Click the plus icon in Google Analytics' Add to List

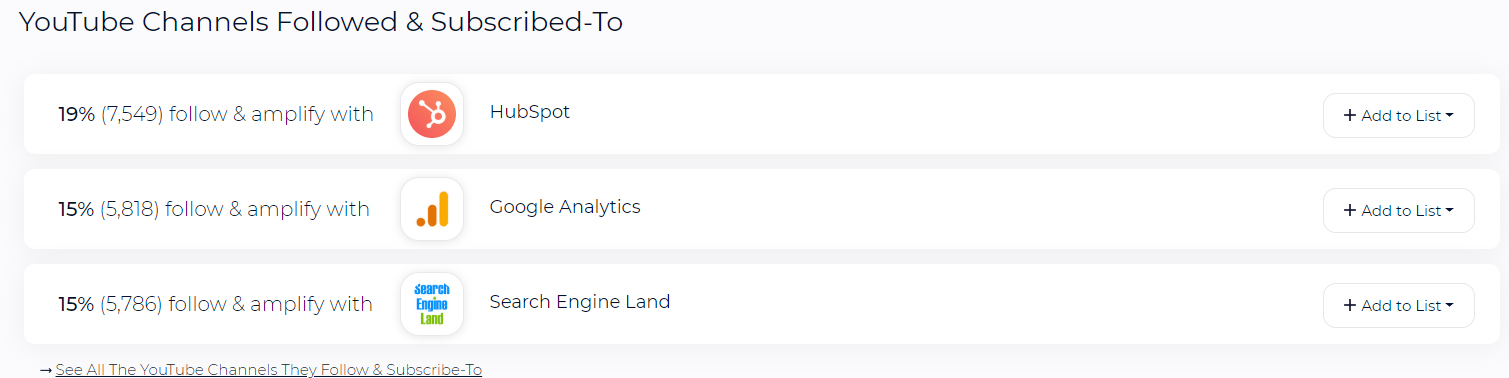pos(1350,210)
